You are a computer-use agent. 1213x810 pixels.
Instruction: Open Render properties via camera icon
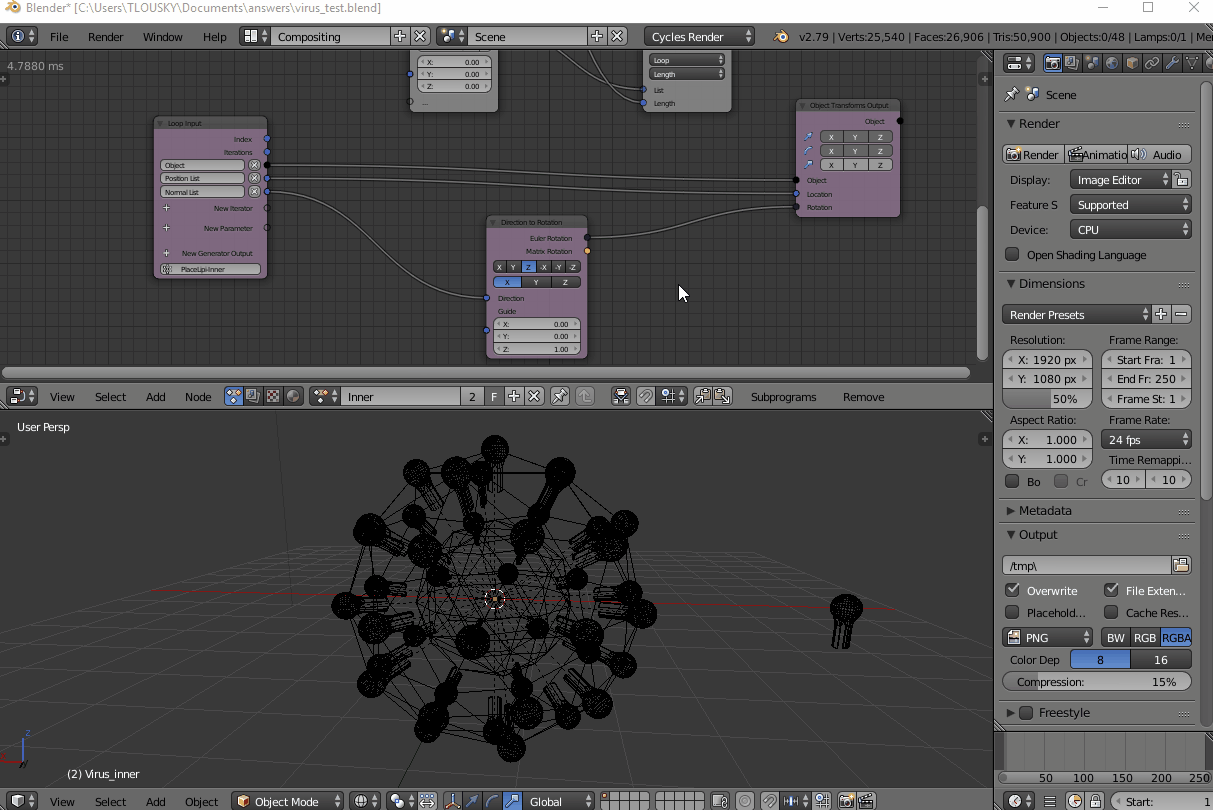[1053, 62]
